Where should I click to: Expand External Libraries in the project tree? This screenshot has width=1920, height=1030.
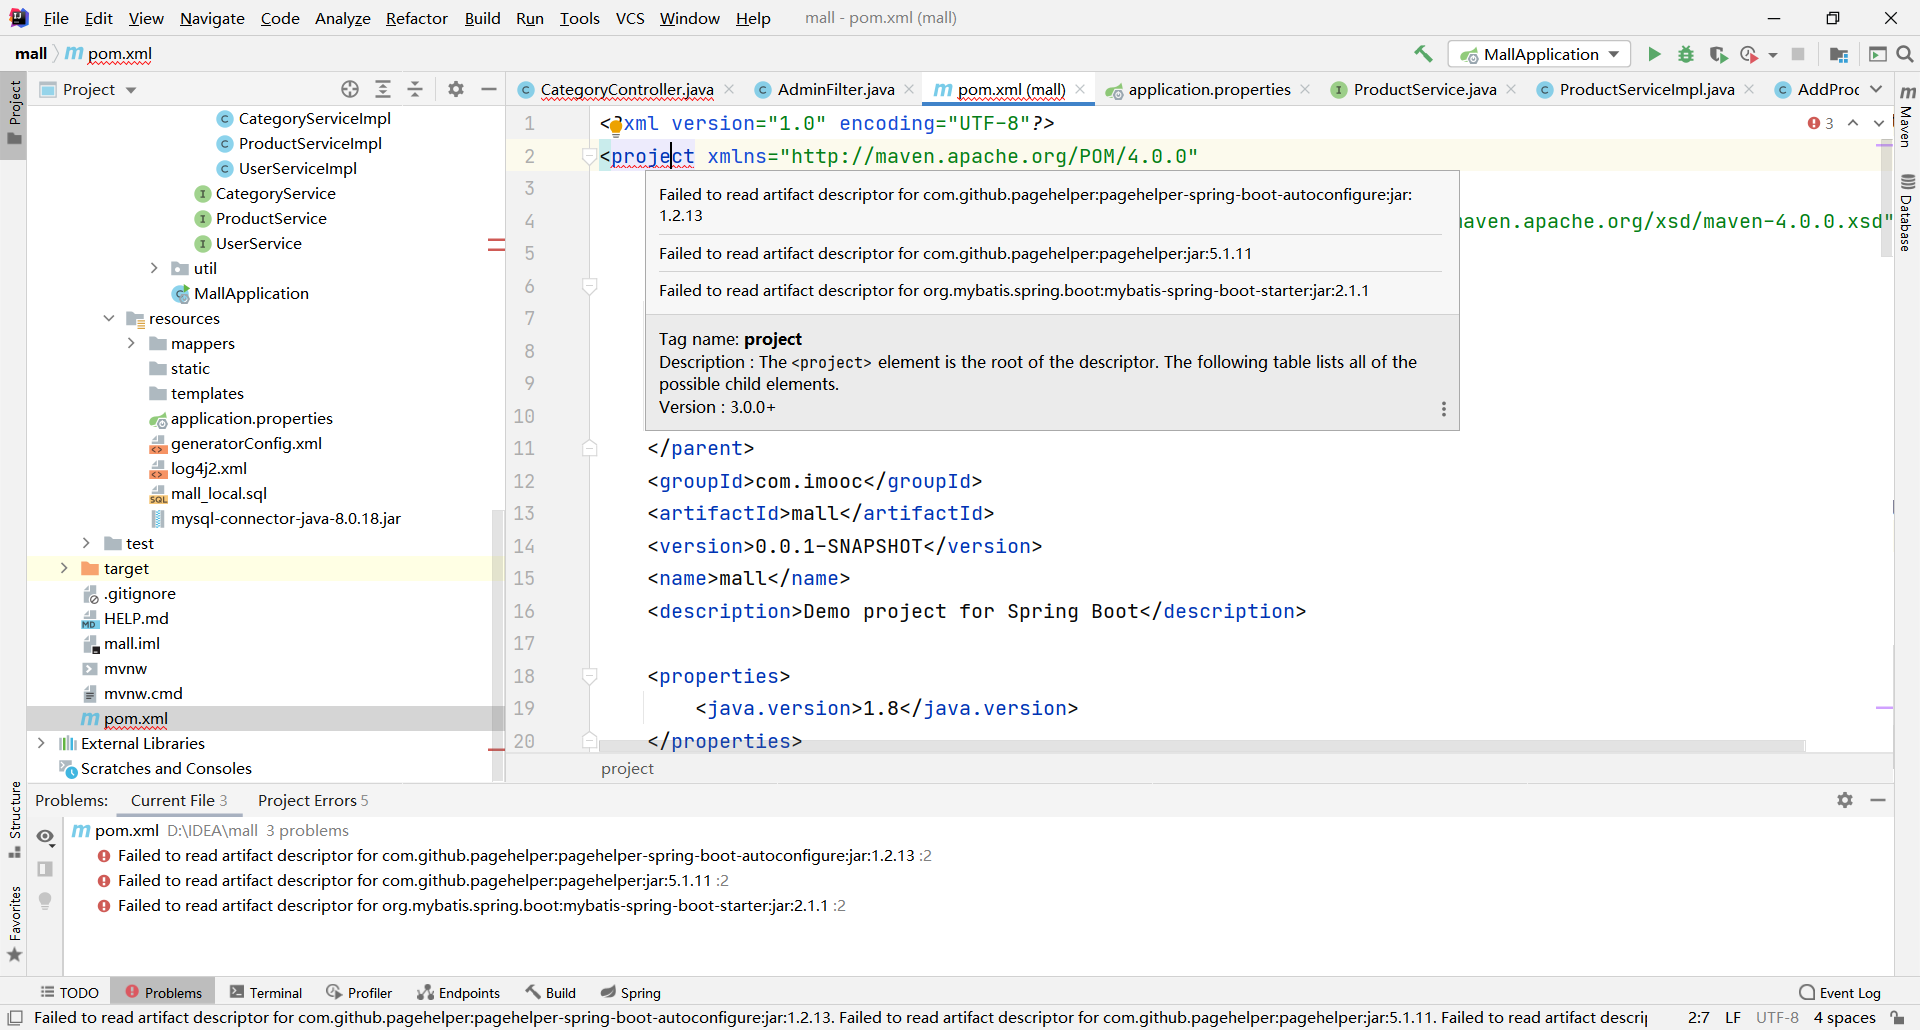[x=41, y=743]
